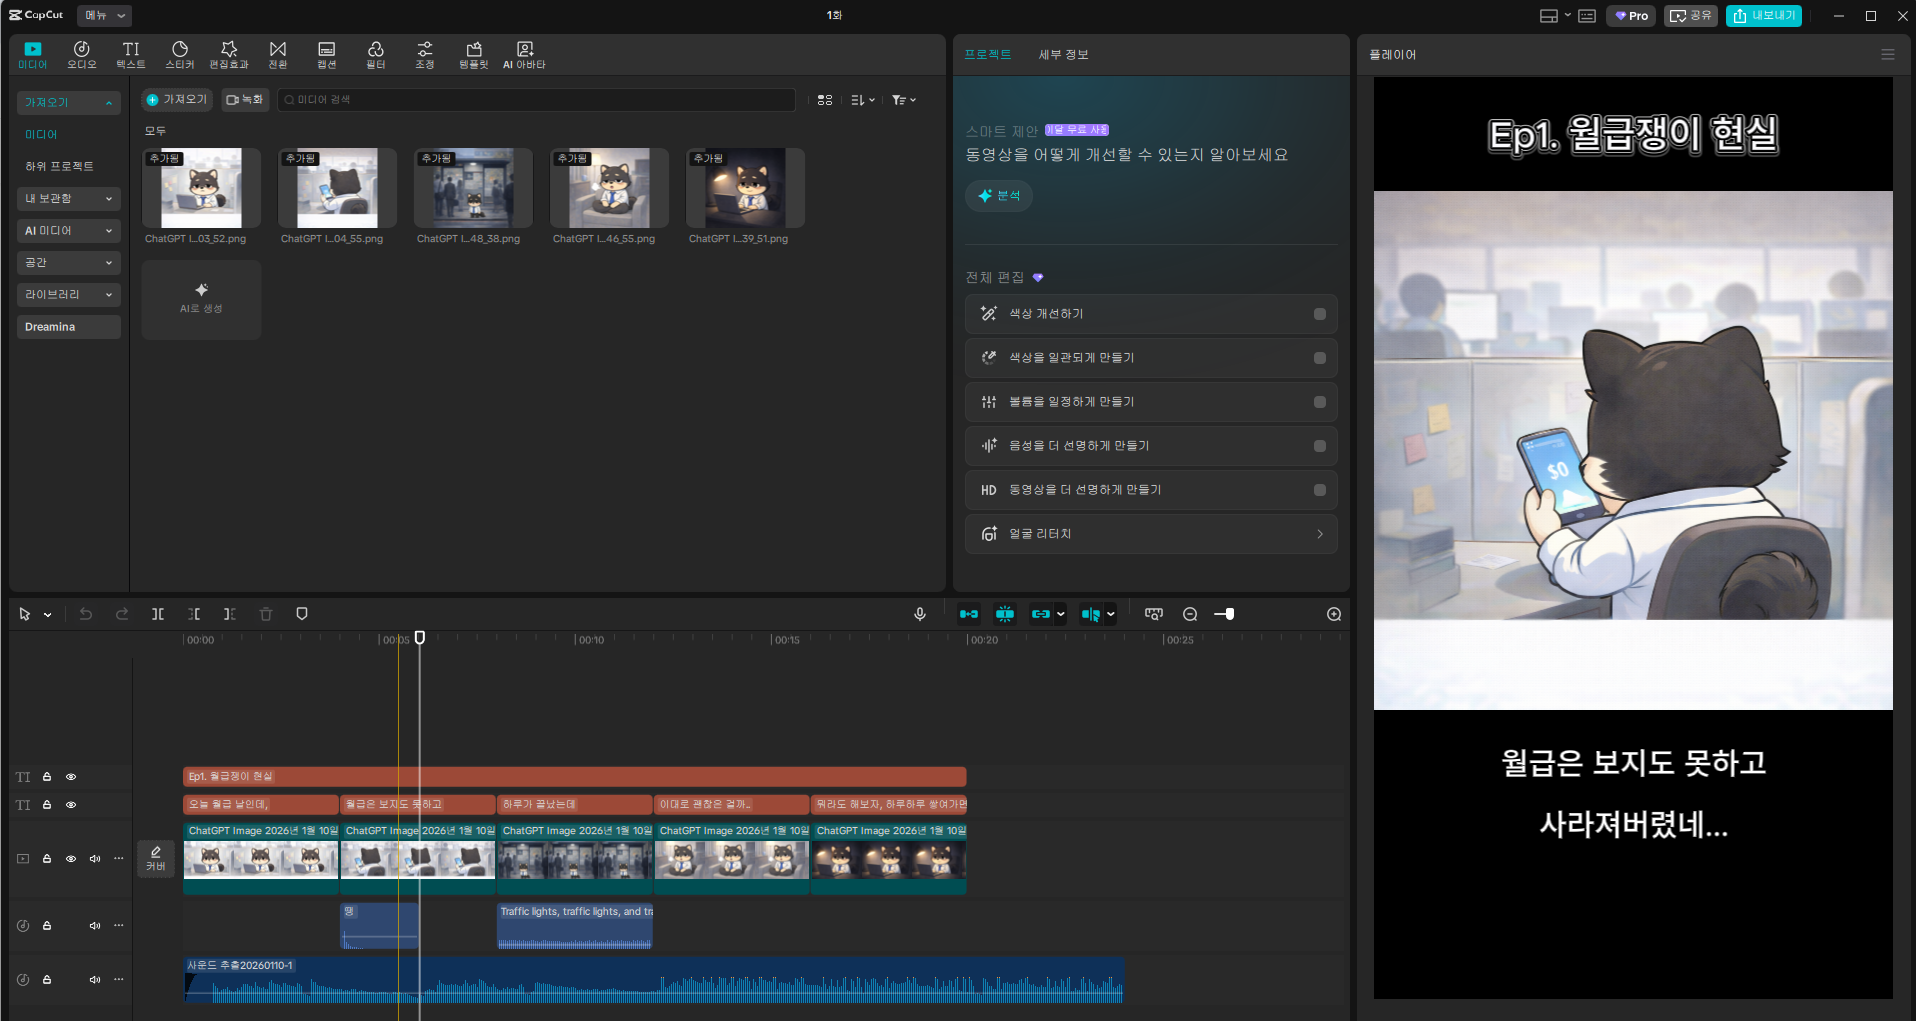Screen dimensions: 1916x1021
Task: Open the layout switcher icon in the title bar
Action: (x=1549, y=16)
